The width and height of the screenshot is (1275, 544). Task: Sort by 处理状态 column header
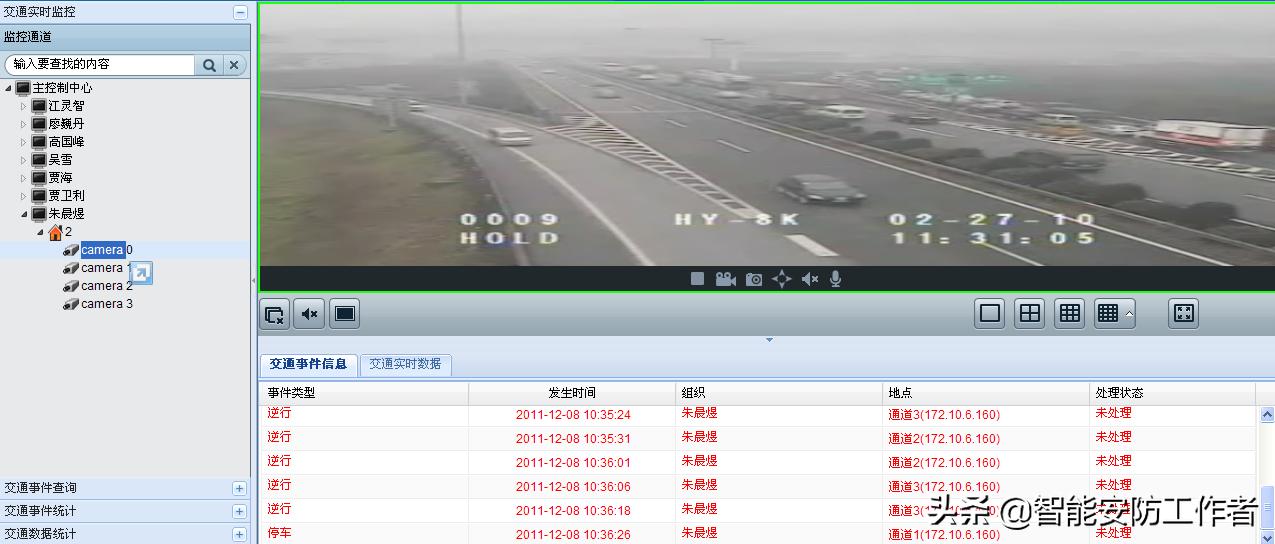1172,393
